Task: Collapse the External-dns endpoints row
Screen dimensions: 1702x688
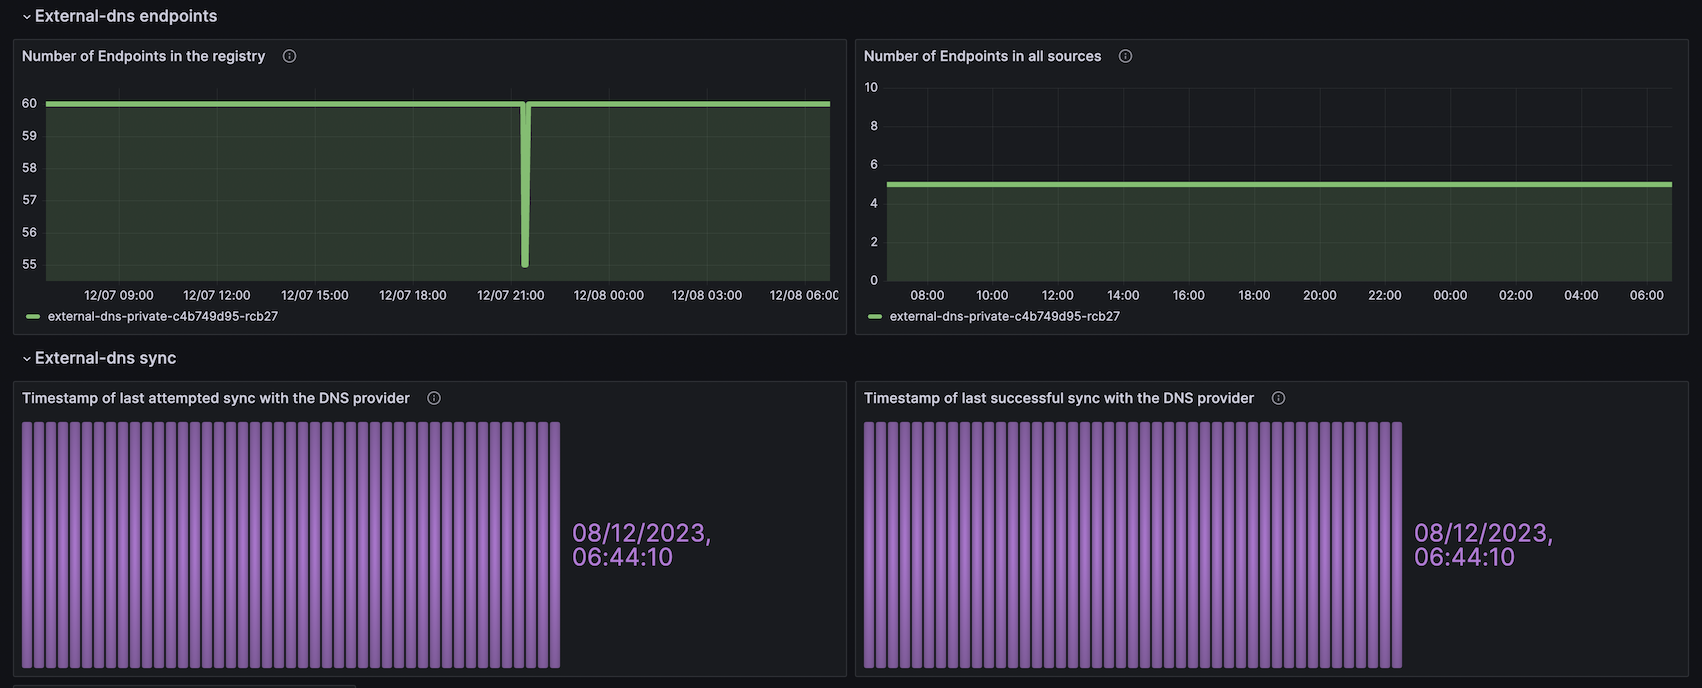Action: click(27, 17)
